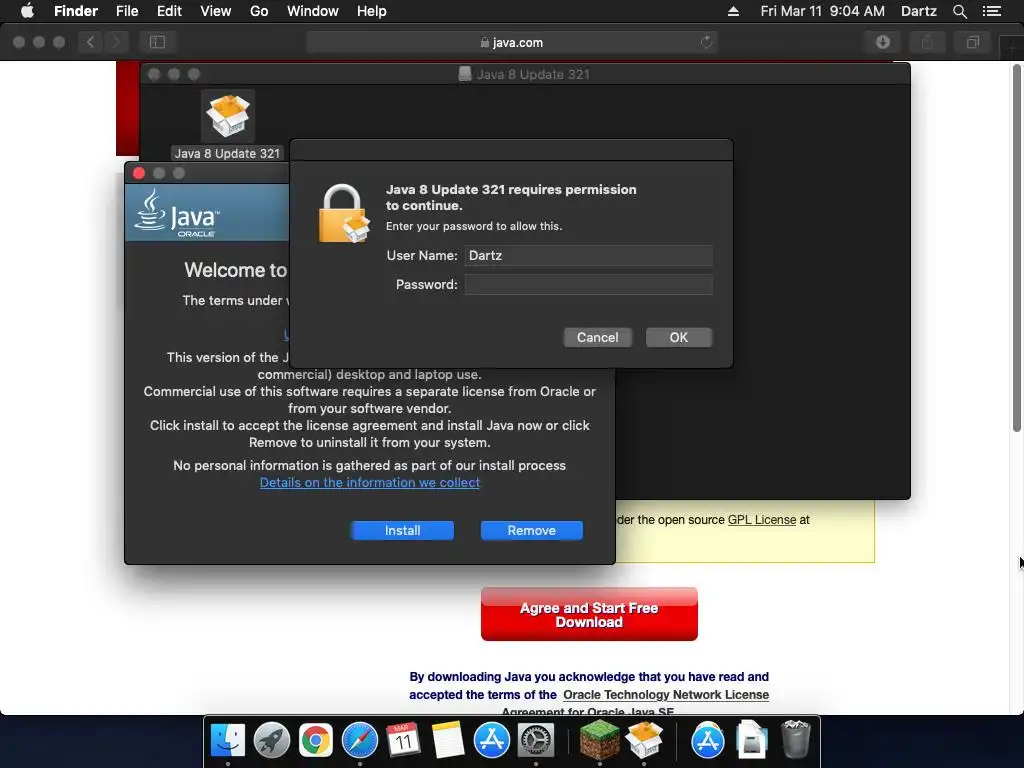Viewport: 1024px width, 768px height.
Task: Click Java installer package Dock icon
Action: point(644,741)
